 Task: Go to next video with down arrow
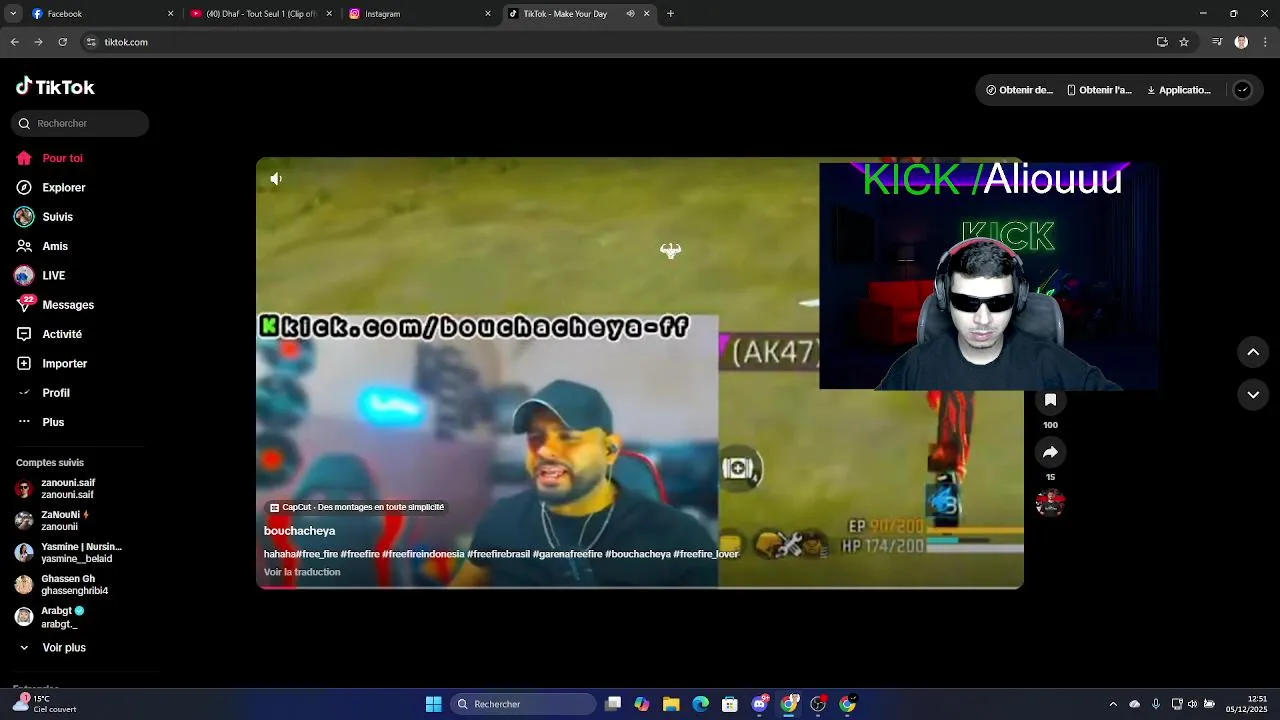[x=1253, y=395]
